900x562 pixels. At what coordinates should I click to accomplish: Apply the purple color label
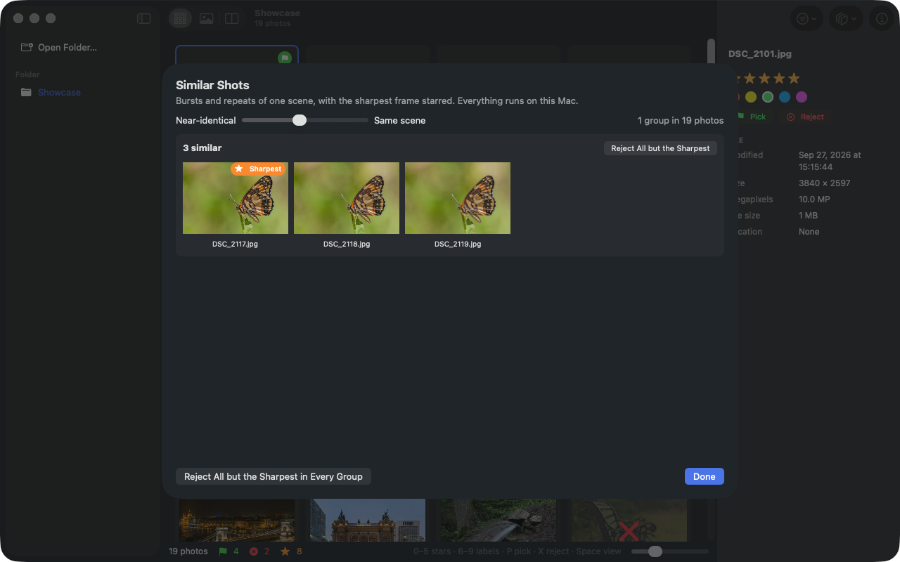[801, 97]
